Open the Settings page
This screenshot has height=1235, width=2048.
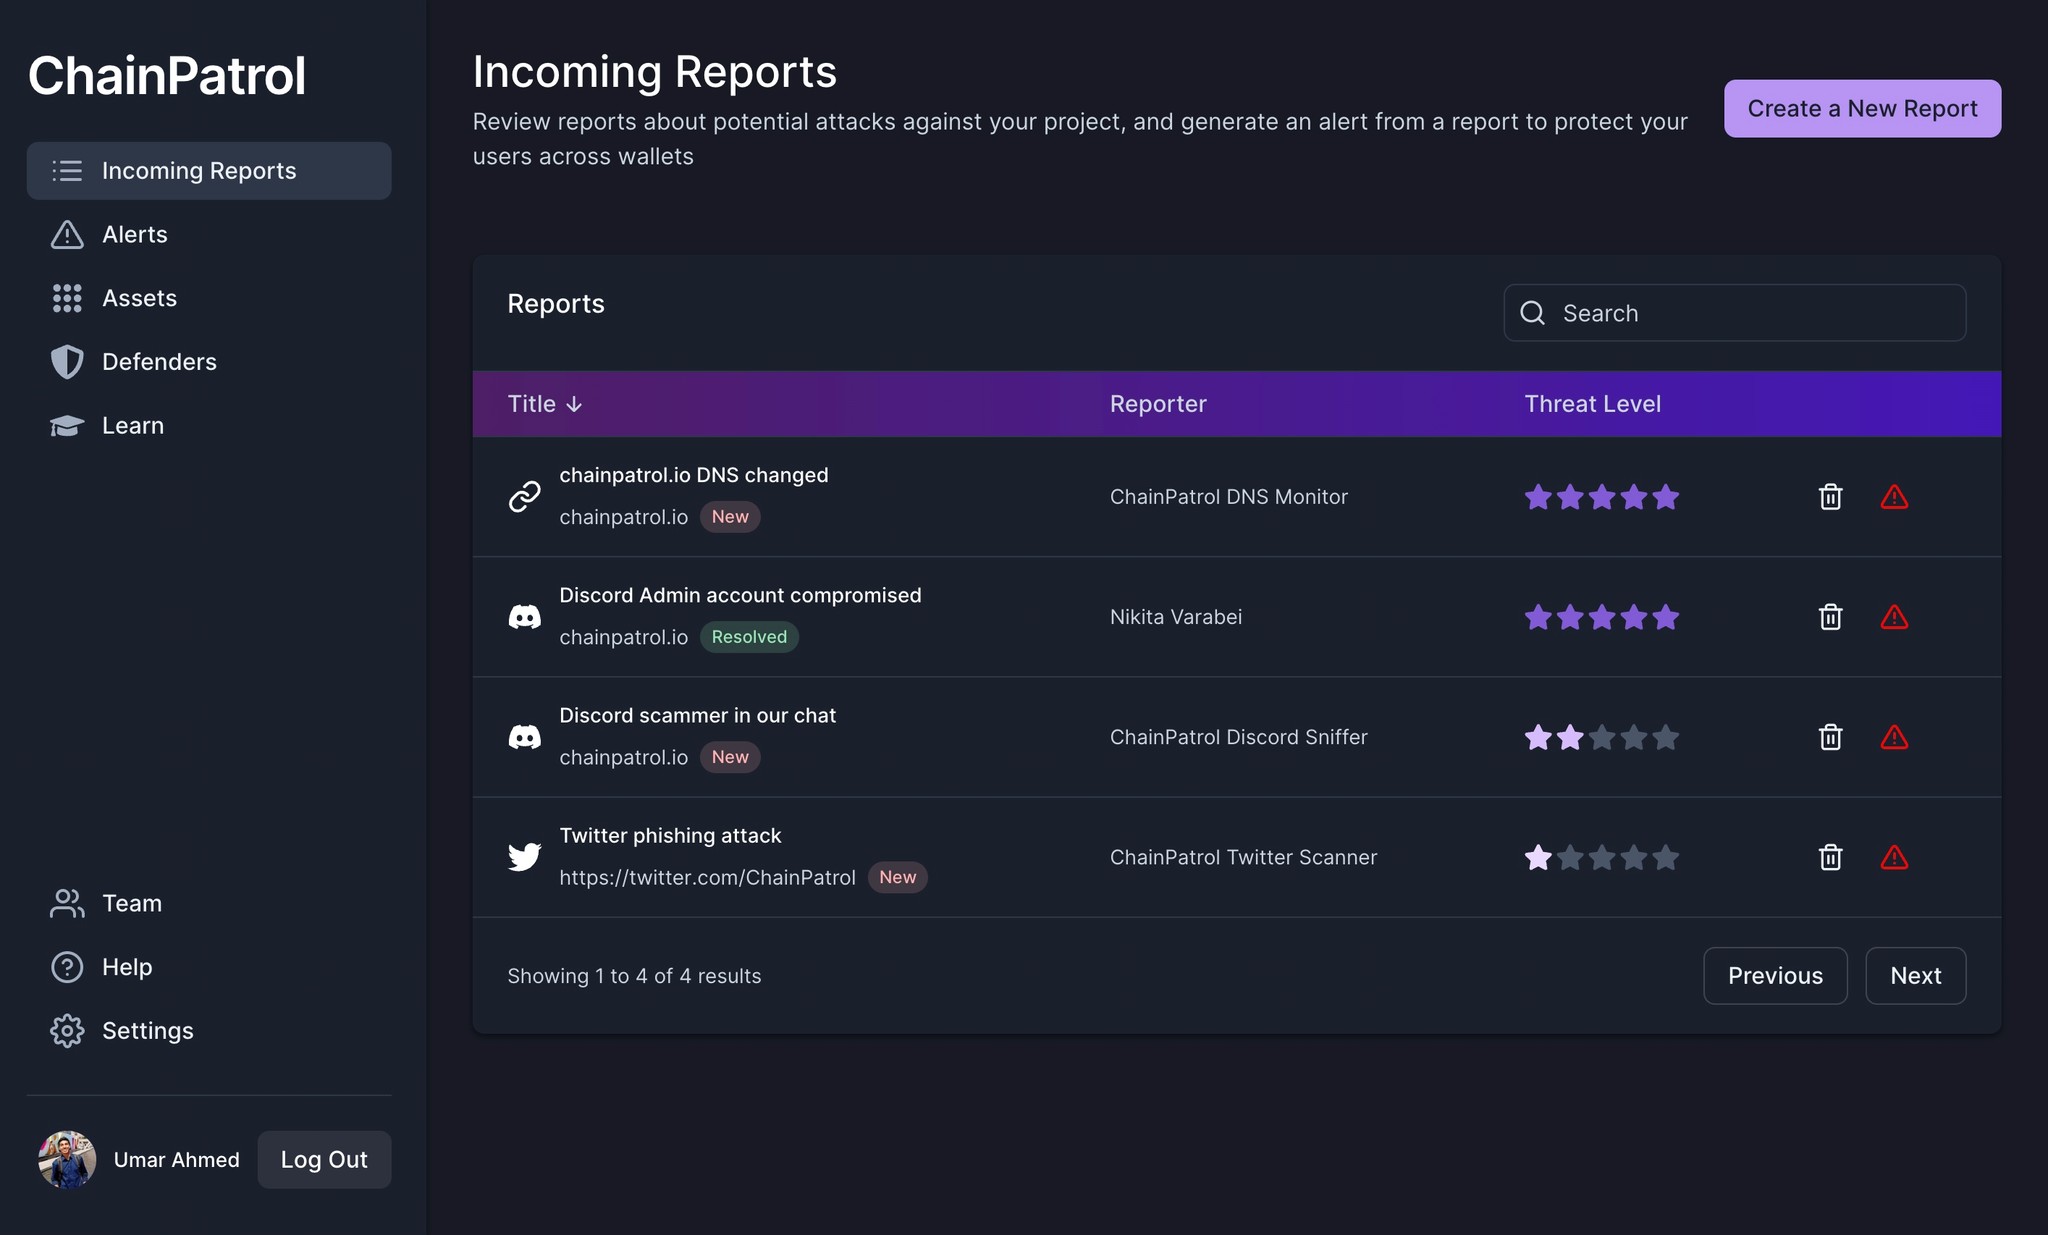coord(147,1030)
